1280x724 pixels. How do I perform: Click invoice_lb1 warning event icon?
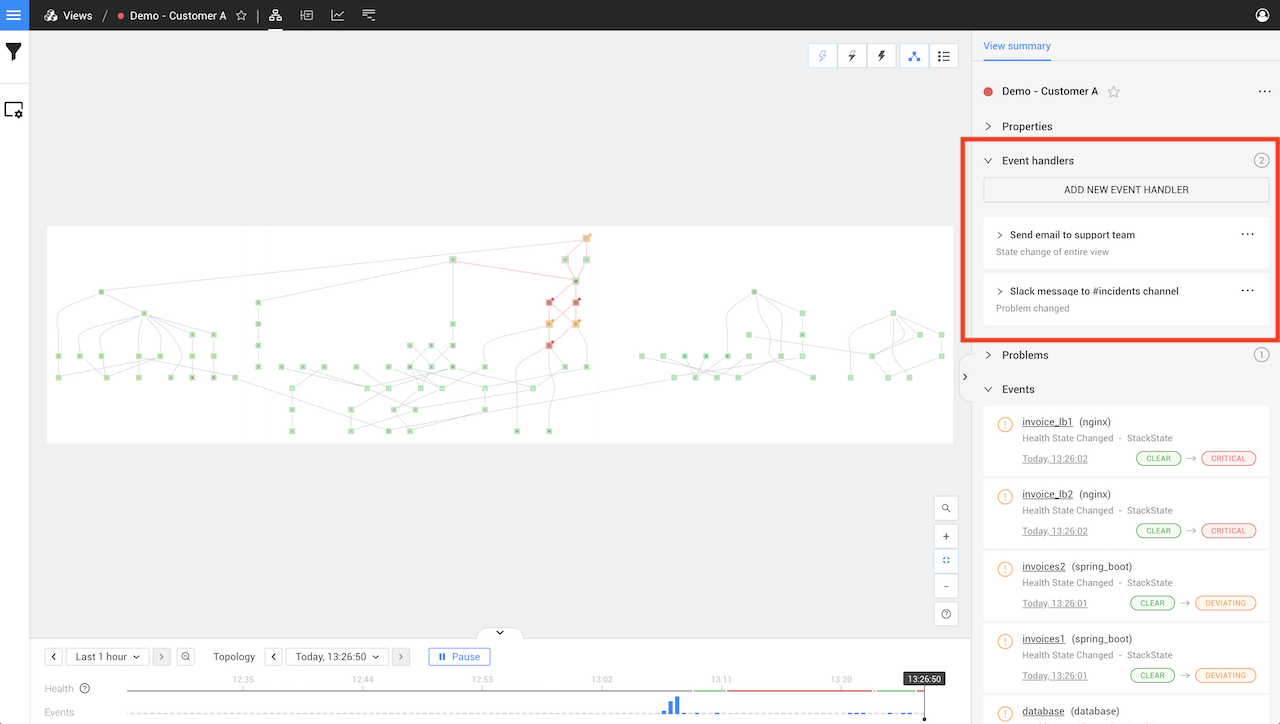pos(1005,424)
